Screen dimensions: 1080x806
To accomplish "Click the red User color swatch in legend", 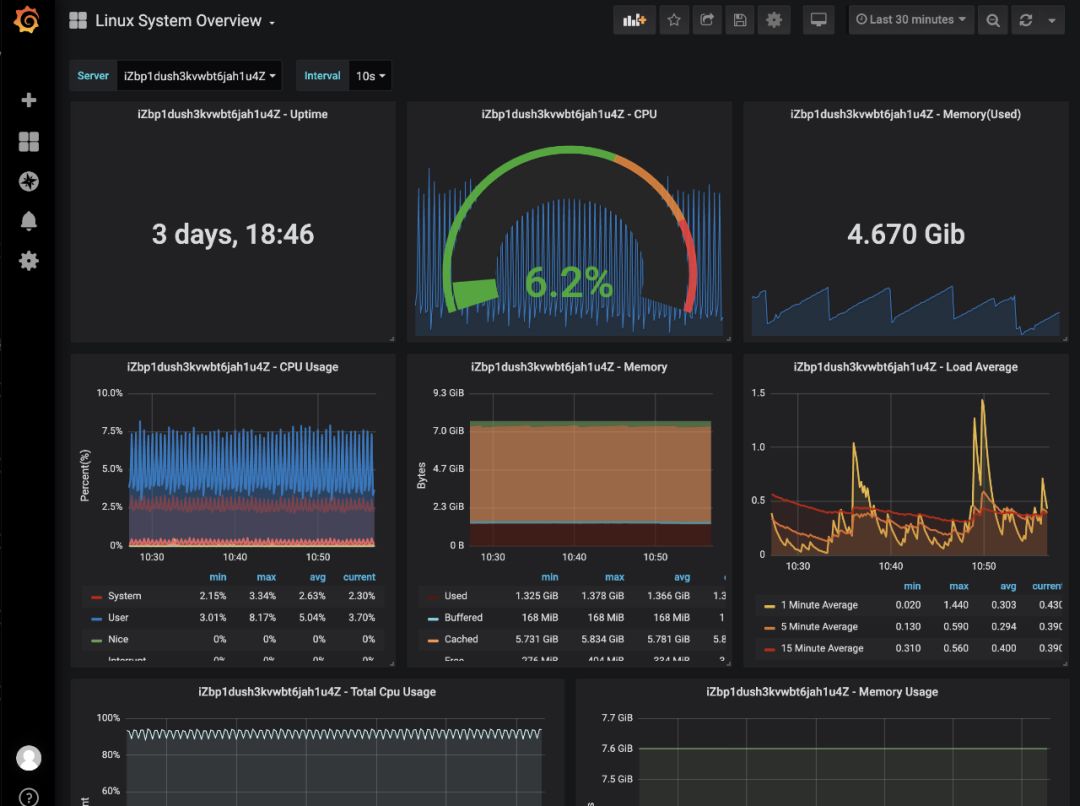I will click(96, 618).
